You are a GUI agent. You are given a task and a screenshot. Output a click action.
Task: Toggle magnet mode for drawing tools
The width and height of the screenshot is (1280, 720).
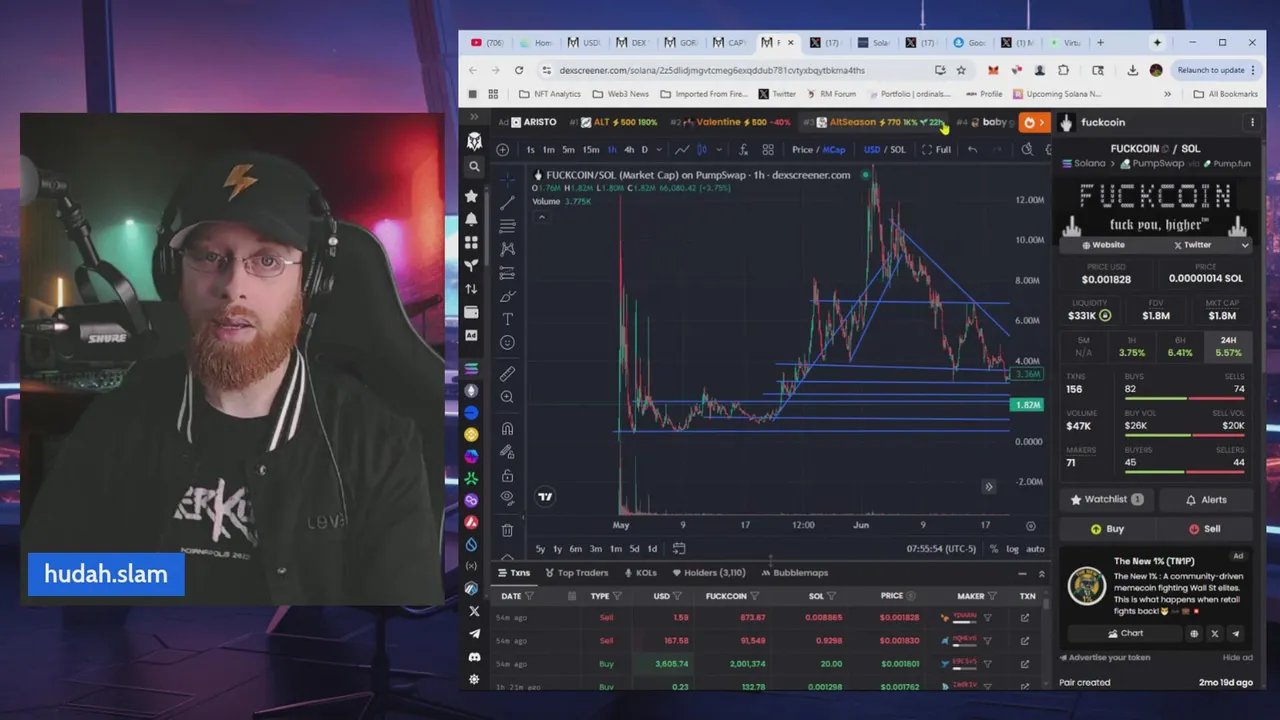tap(507, 428)
